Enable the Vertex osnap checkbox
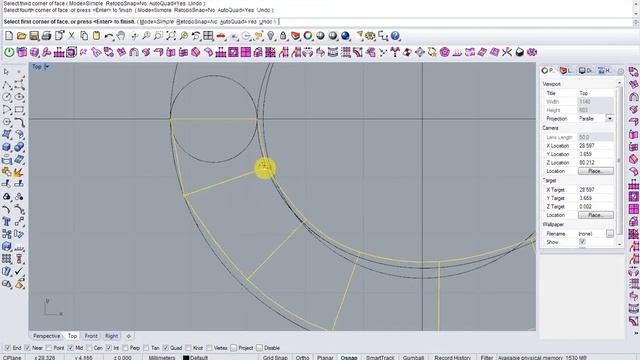The height and width of the screenshot is (360, 640). (x=209, y=348)
